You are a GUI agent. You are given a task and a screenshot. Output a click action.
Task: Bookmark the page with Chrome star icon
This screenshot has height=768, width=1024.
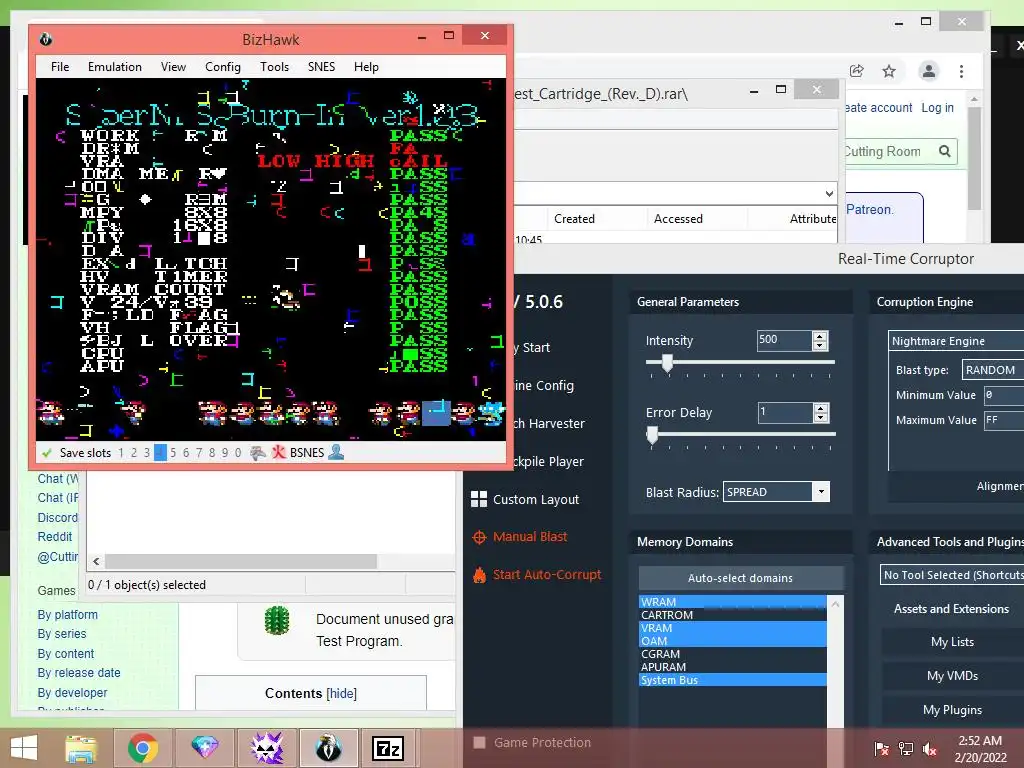pyautogui.click(x=889, y=71)
